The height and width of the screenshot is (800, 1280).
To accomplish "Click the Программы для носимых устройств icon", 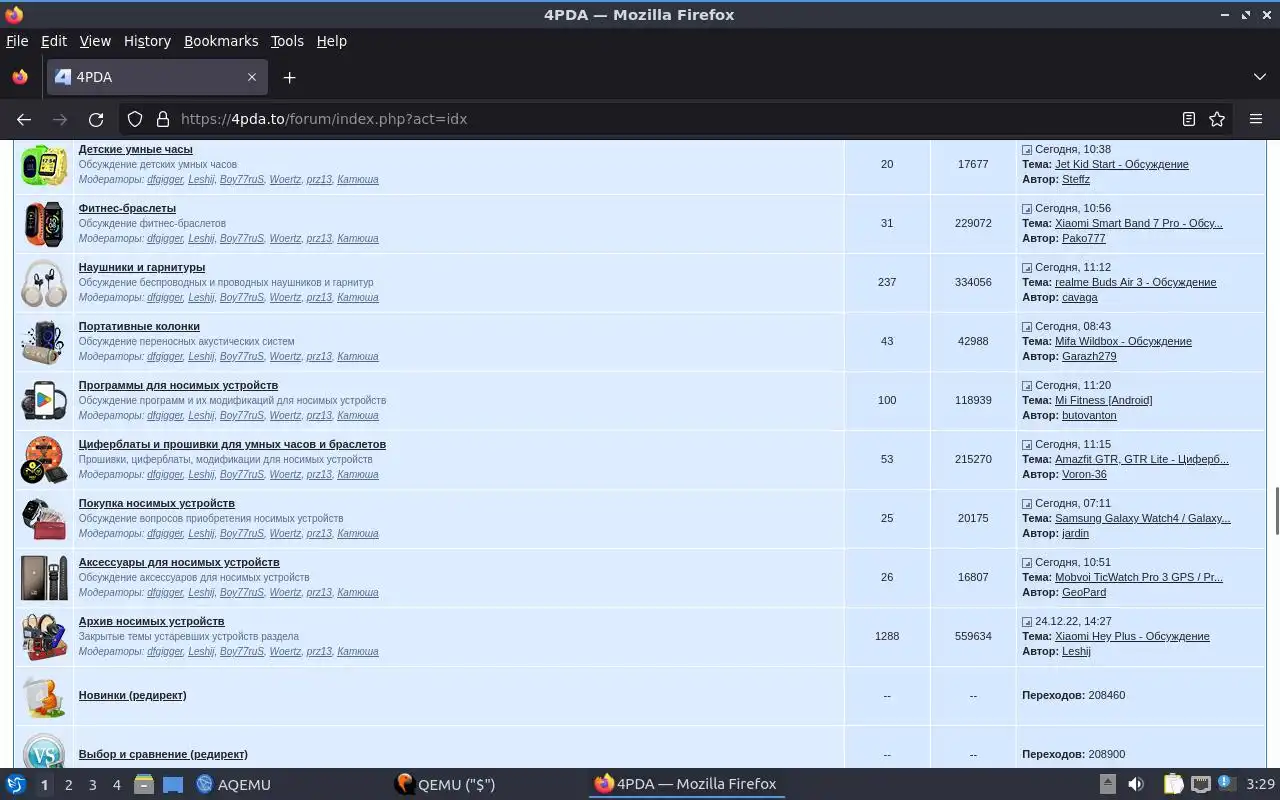I will pos(44,400).
